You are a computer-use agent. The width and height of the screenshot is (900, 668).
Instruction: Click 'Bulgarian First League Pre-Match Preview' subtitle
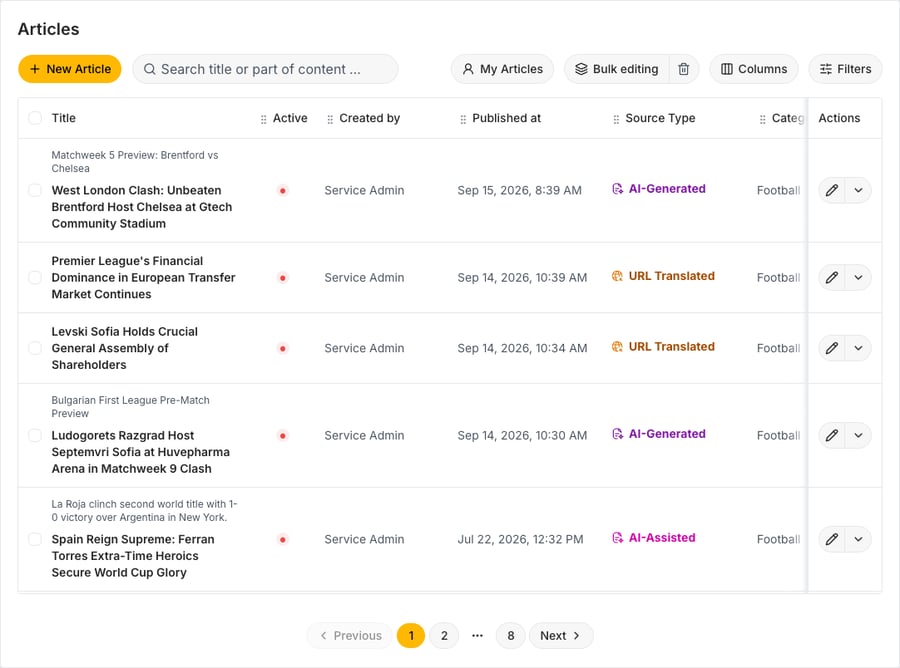coord(130,407)
